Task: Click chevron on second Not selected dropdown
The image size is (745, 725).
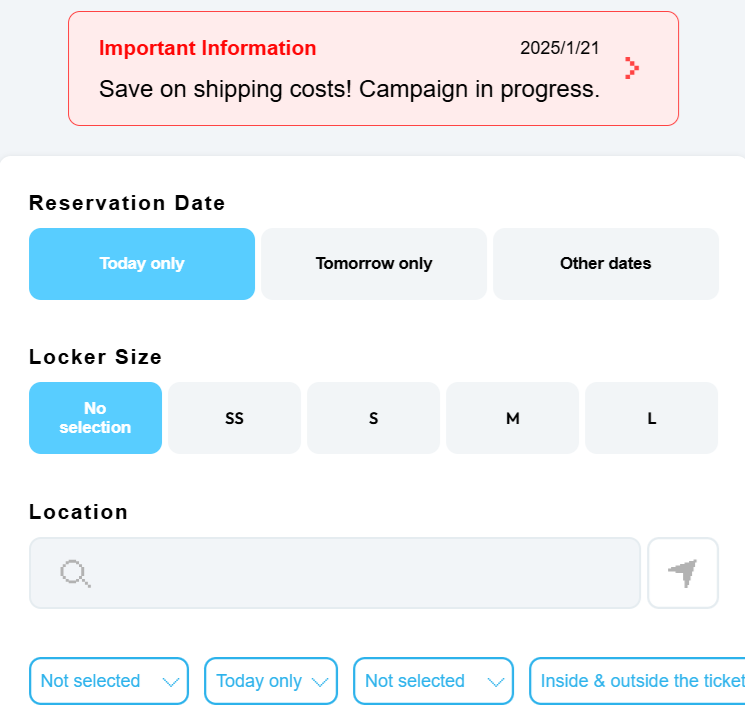Action: point(495,682)
